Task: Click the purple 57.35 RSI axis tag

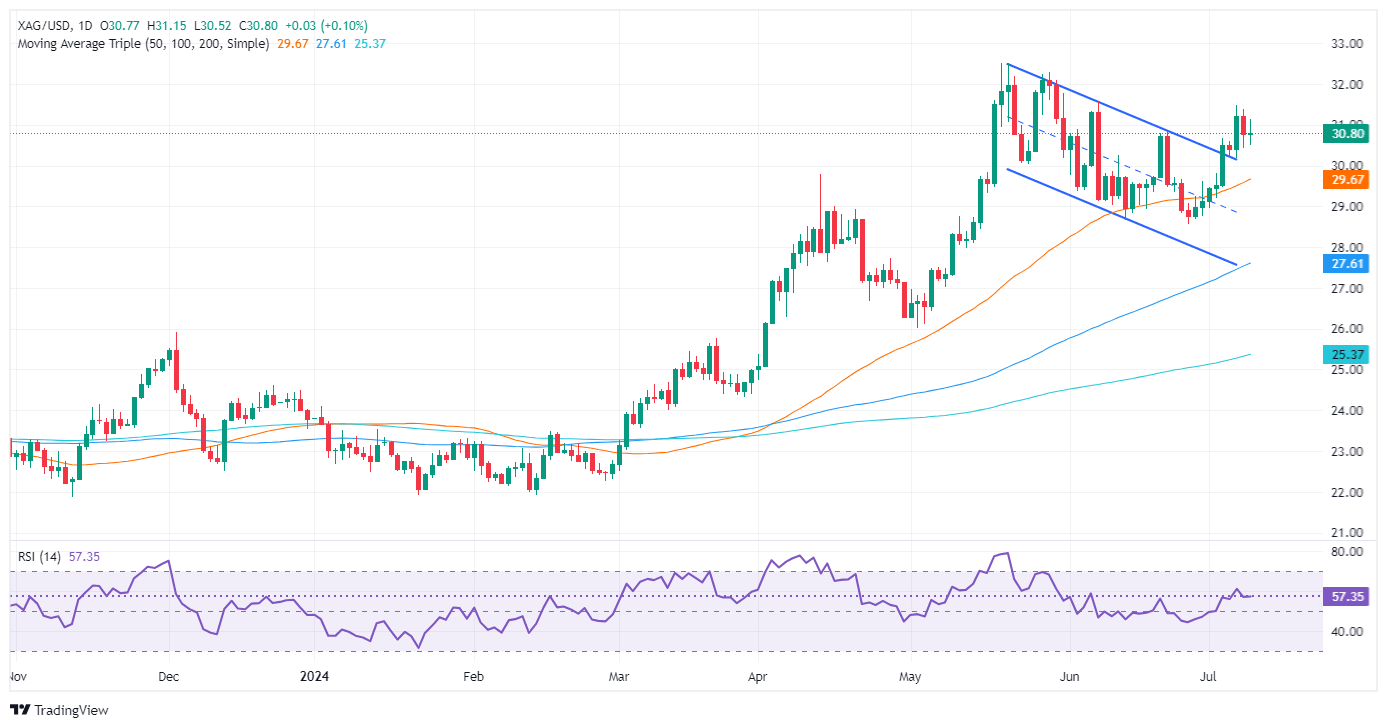Action: (x=1351, y=596)
